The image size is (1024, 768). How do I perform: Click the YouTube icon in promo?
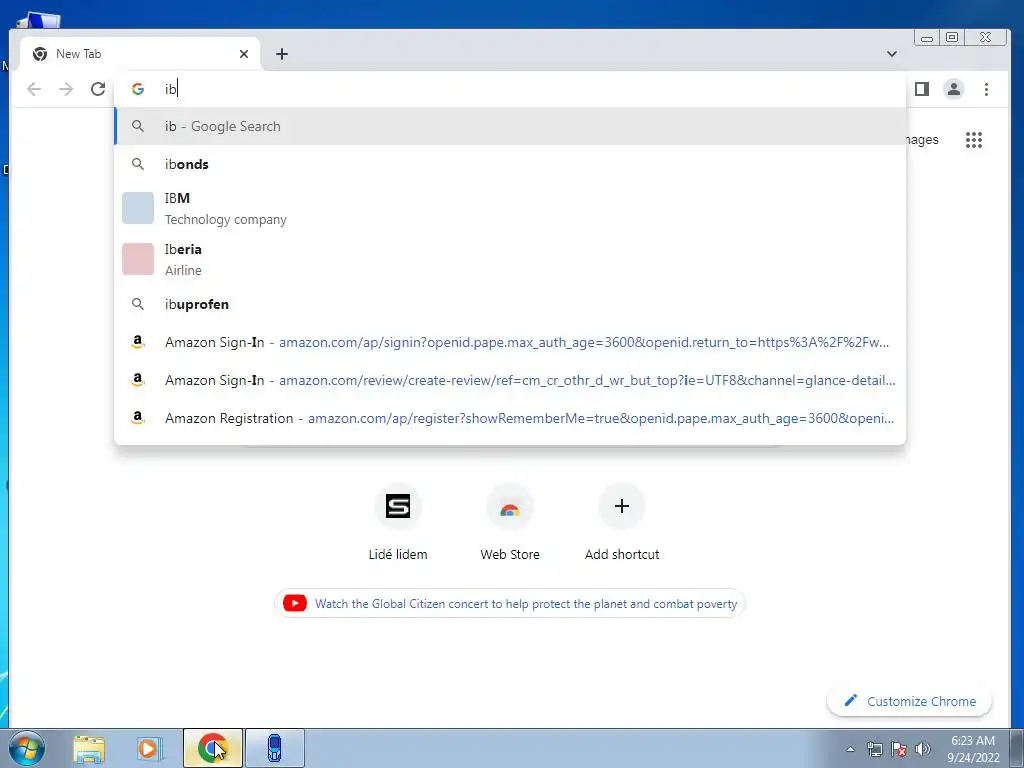(295, 603)
